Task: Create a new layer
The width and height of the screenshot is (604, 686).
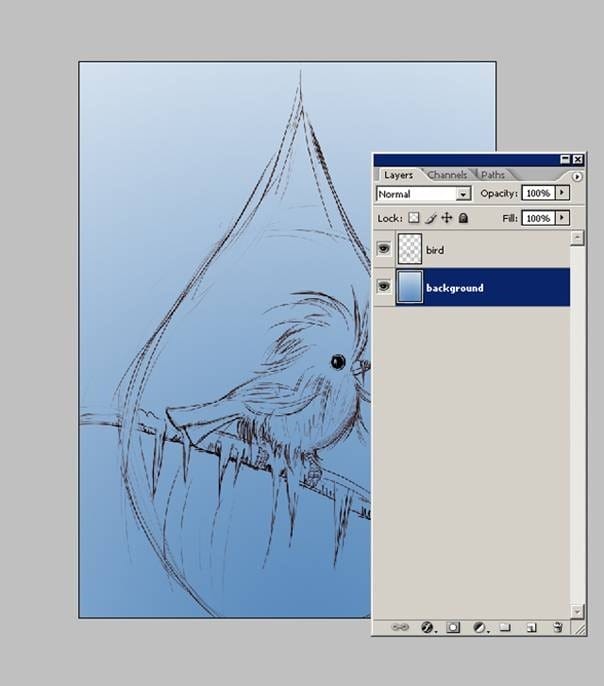Action: pyautogui.click(x=532, y=627)
